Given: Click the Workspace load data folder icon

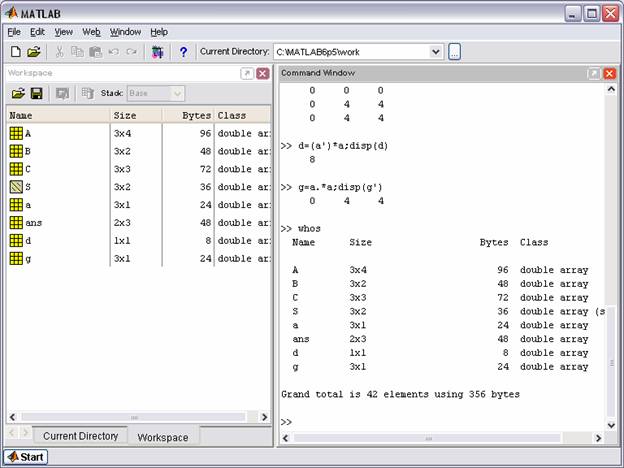Looking at the screenshot, I should (x=18, y=94).
